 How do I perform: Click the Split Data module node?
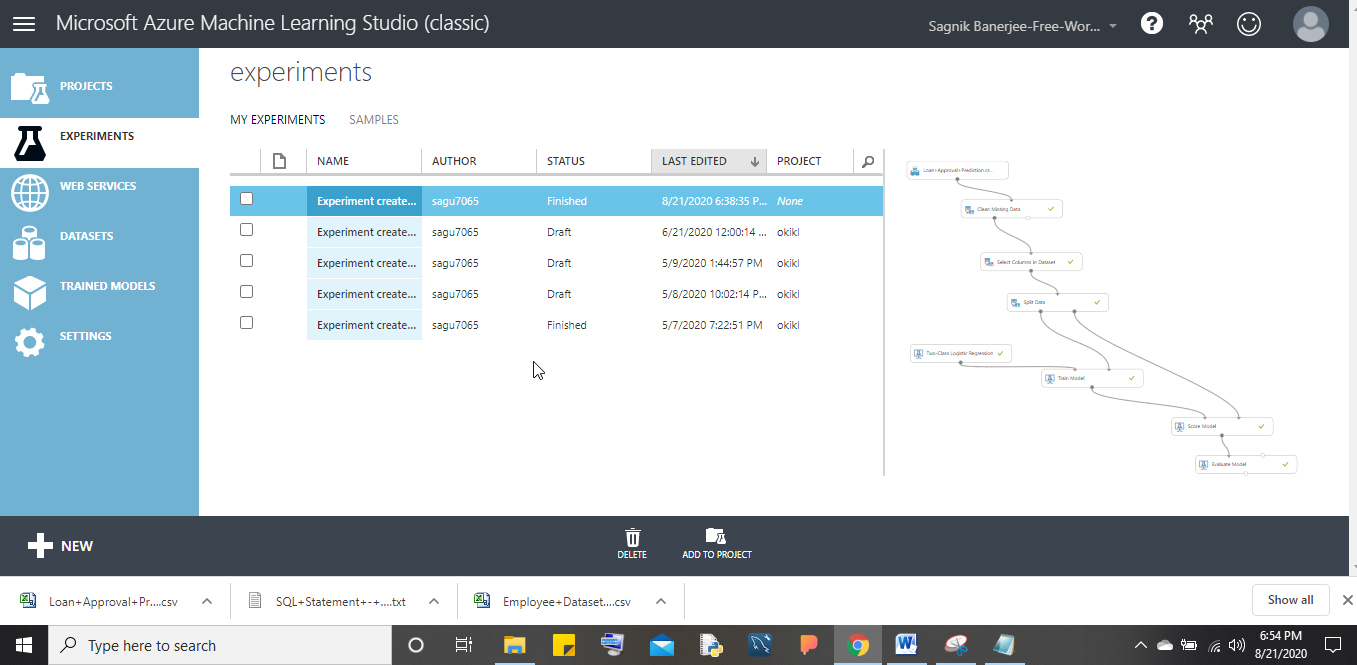tap(1057, 302)
